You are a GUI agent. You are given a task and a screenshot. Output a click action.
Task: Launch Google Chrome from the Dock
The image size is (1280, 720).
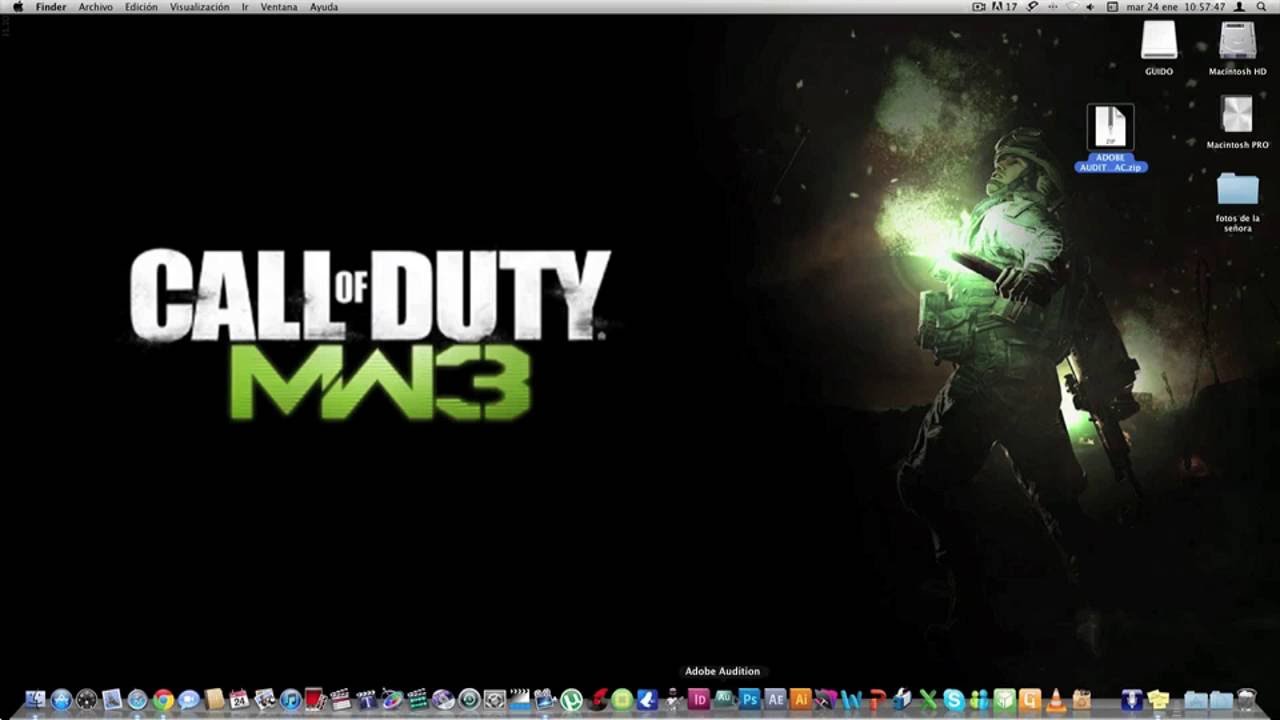pos(163,699)
